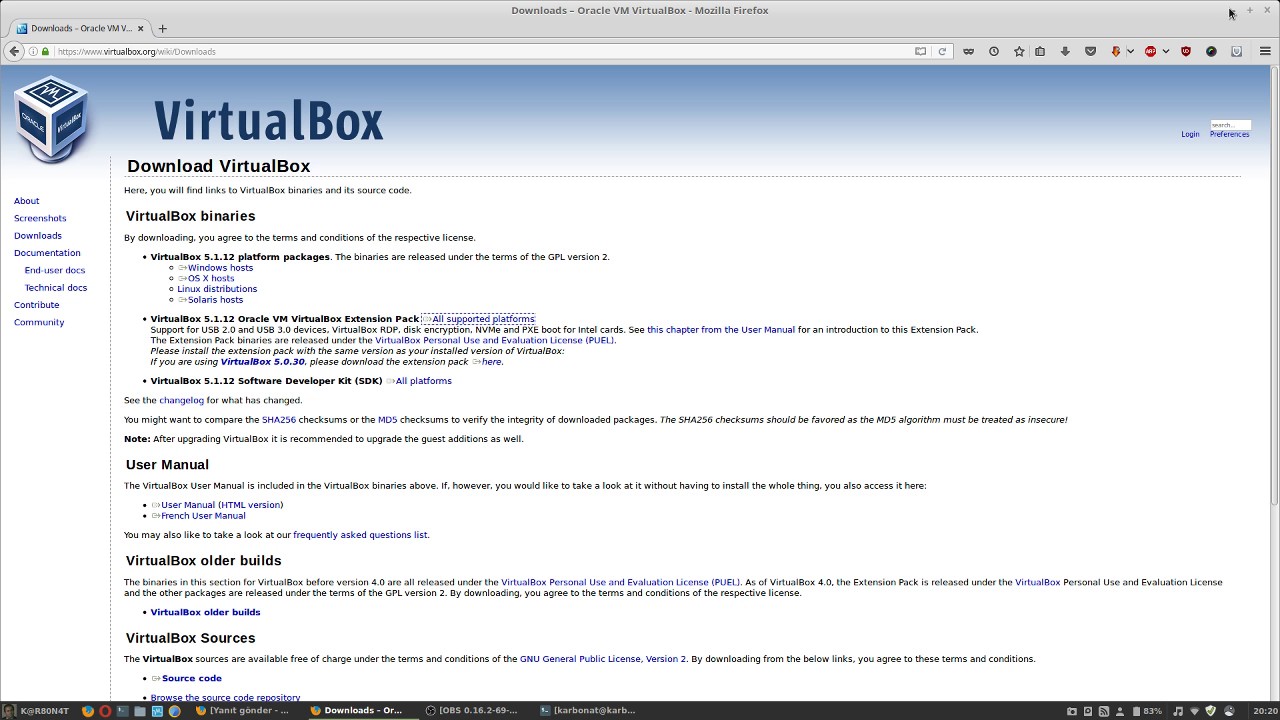
Task: Open the changelog link
Action: (x=181, y=400)
